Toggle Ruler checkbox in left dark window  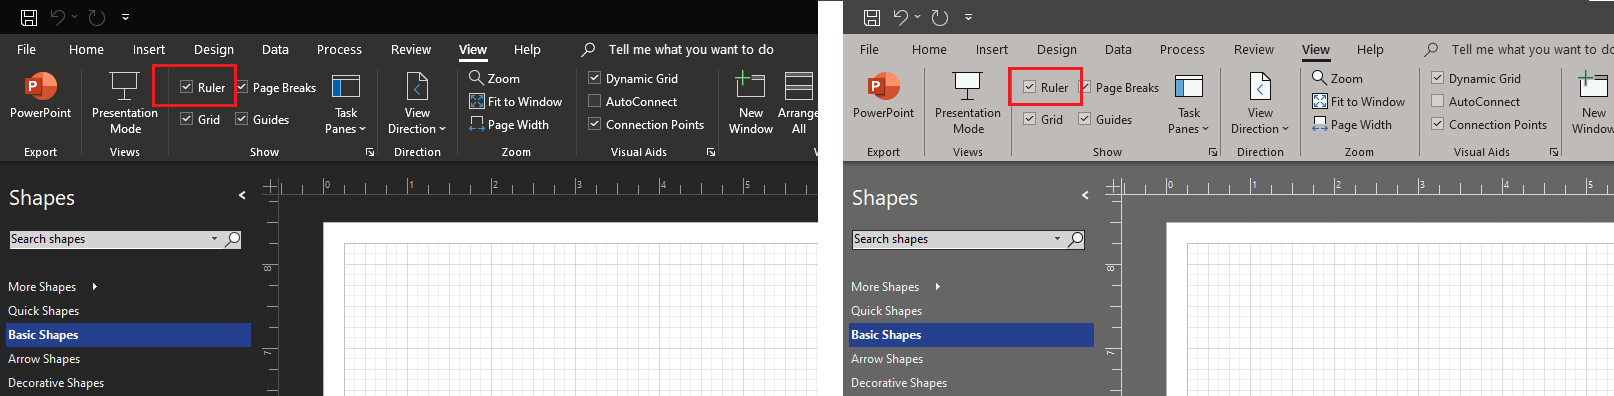tap(186, 87)
